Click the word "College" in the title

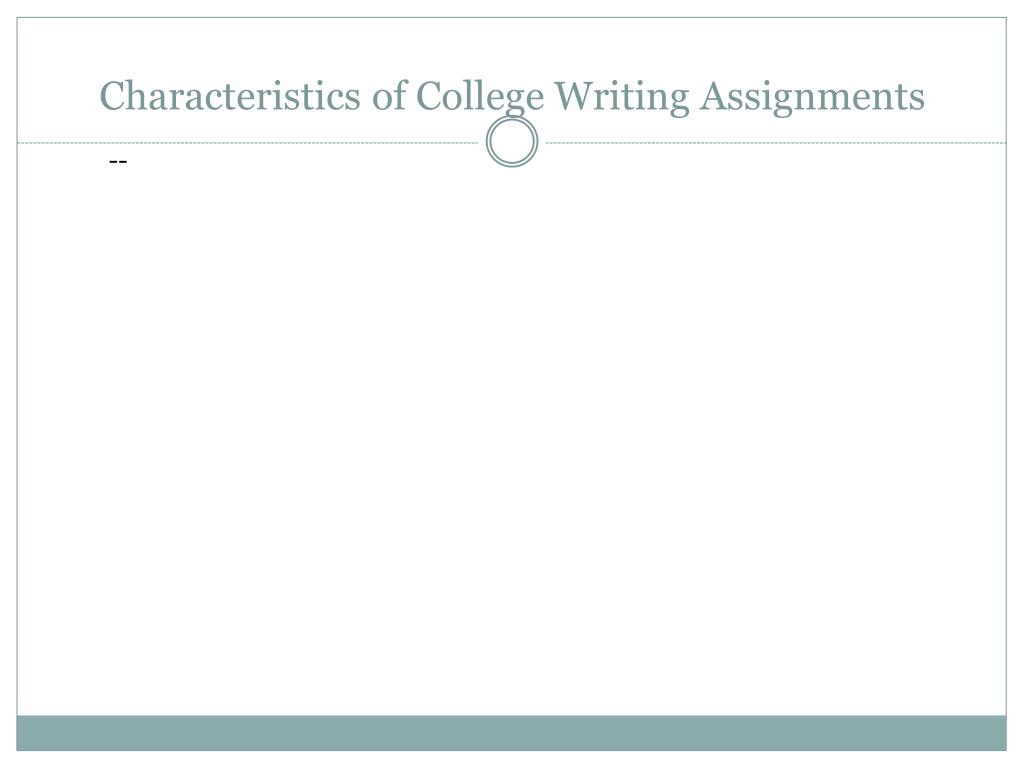click(479, 97)
